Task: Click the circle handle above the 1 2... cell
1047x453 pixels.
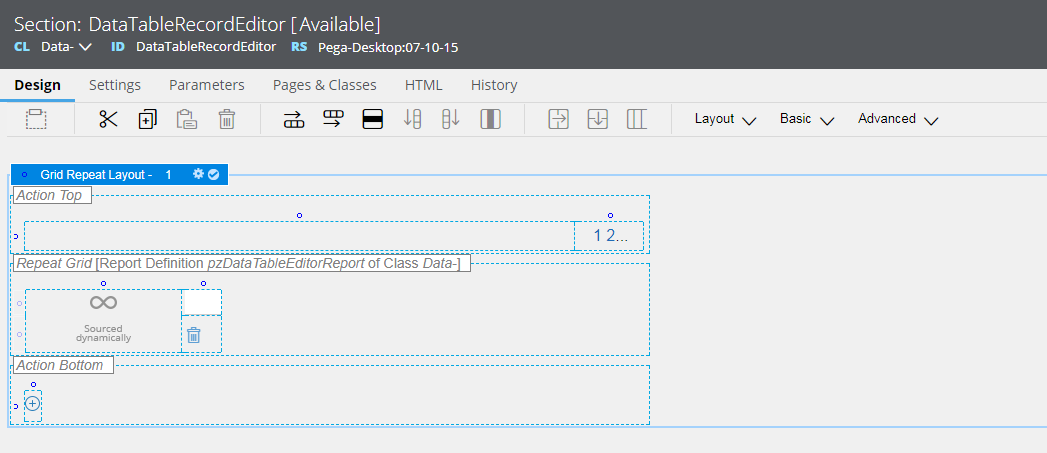Action: (610, 215)
